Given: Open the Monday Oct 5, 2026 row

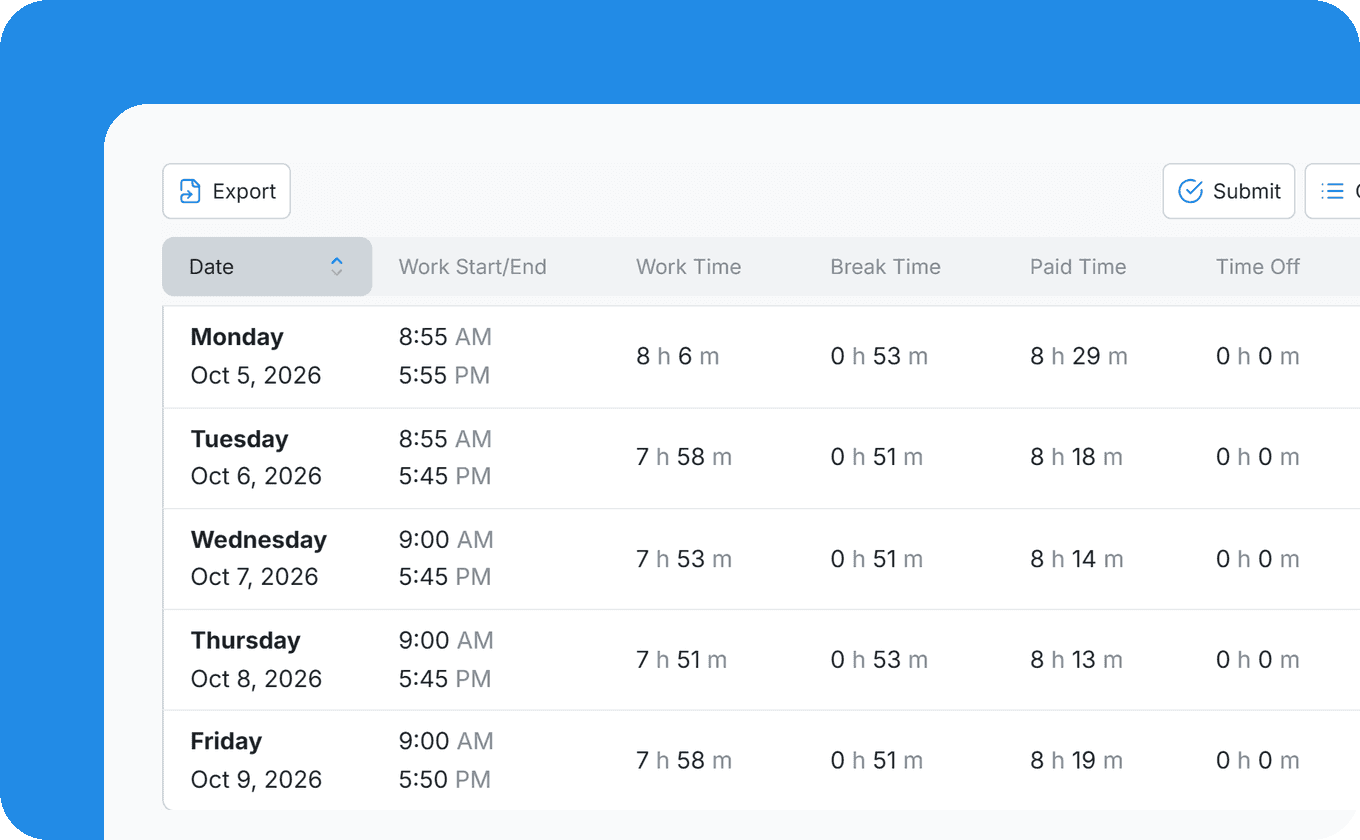Looking at the screenshot, I should coord(761,357).
